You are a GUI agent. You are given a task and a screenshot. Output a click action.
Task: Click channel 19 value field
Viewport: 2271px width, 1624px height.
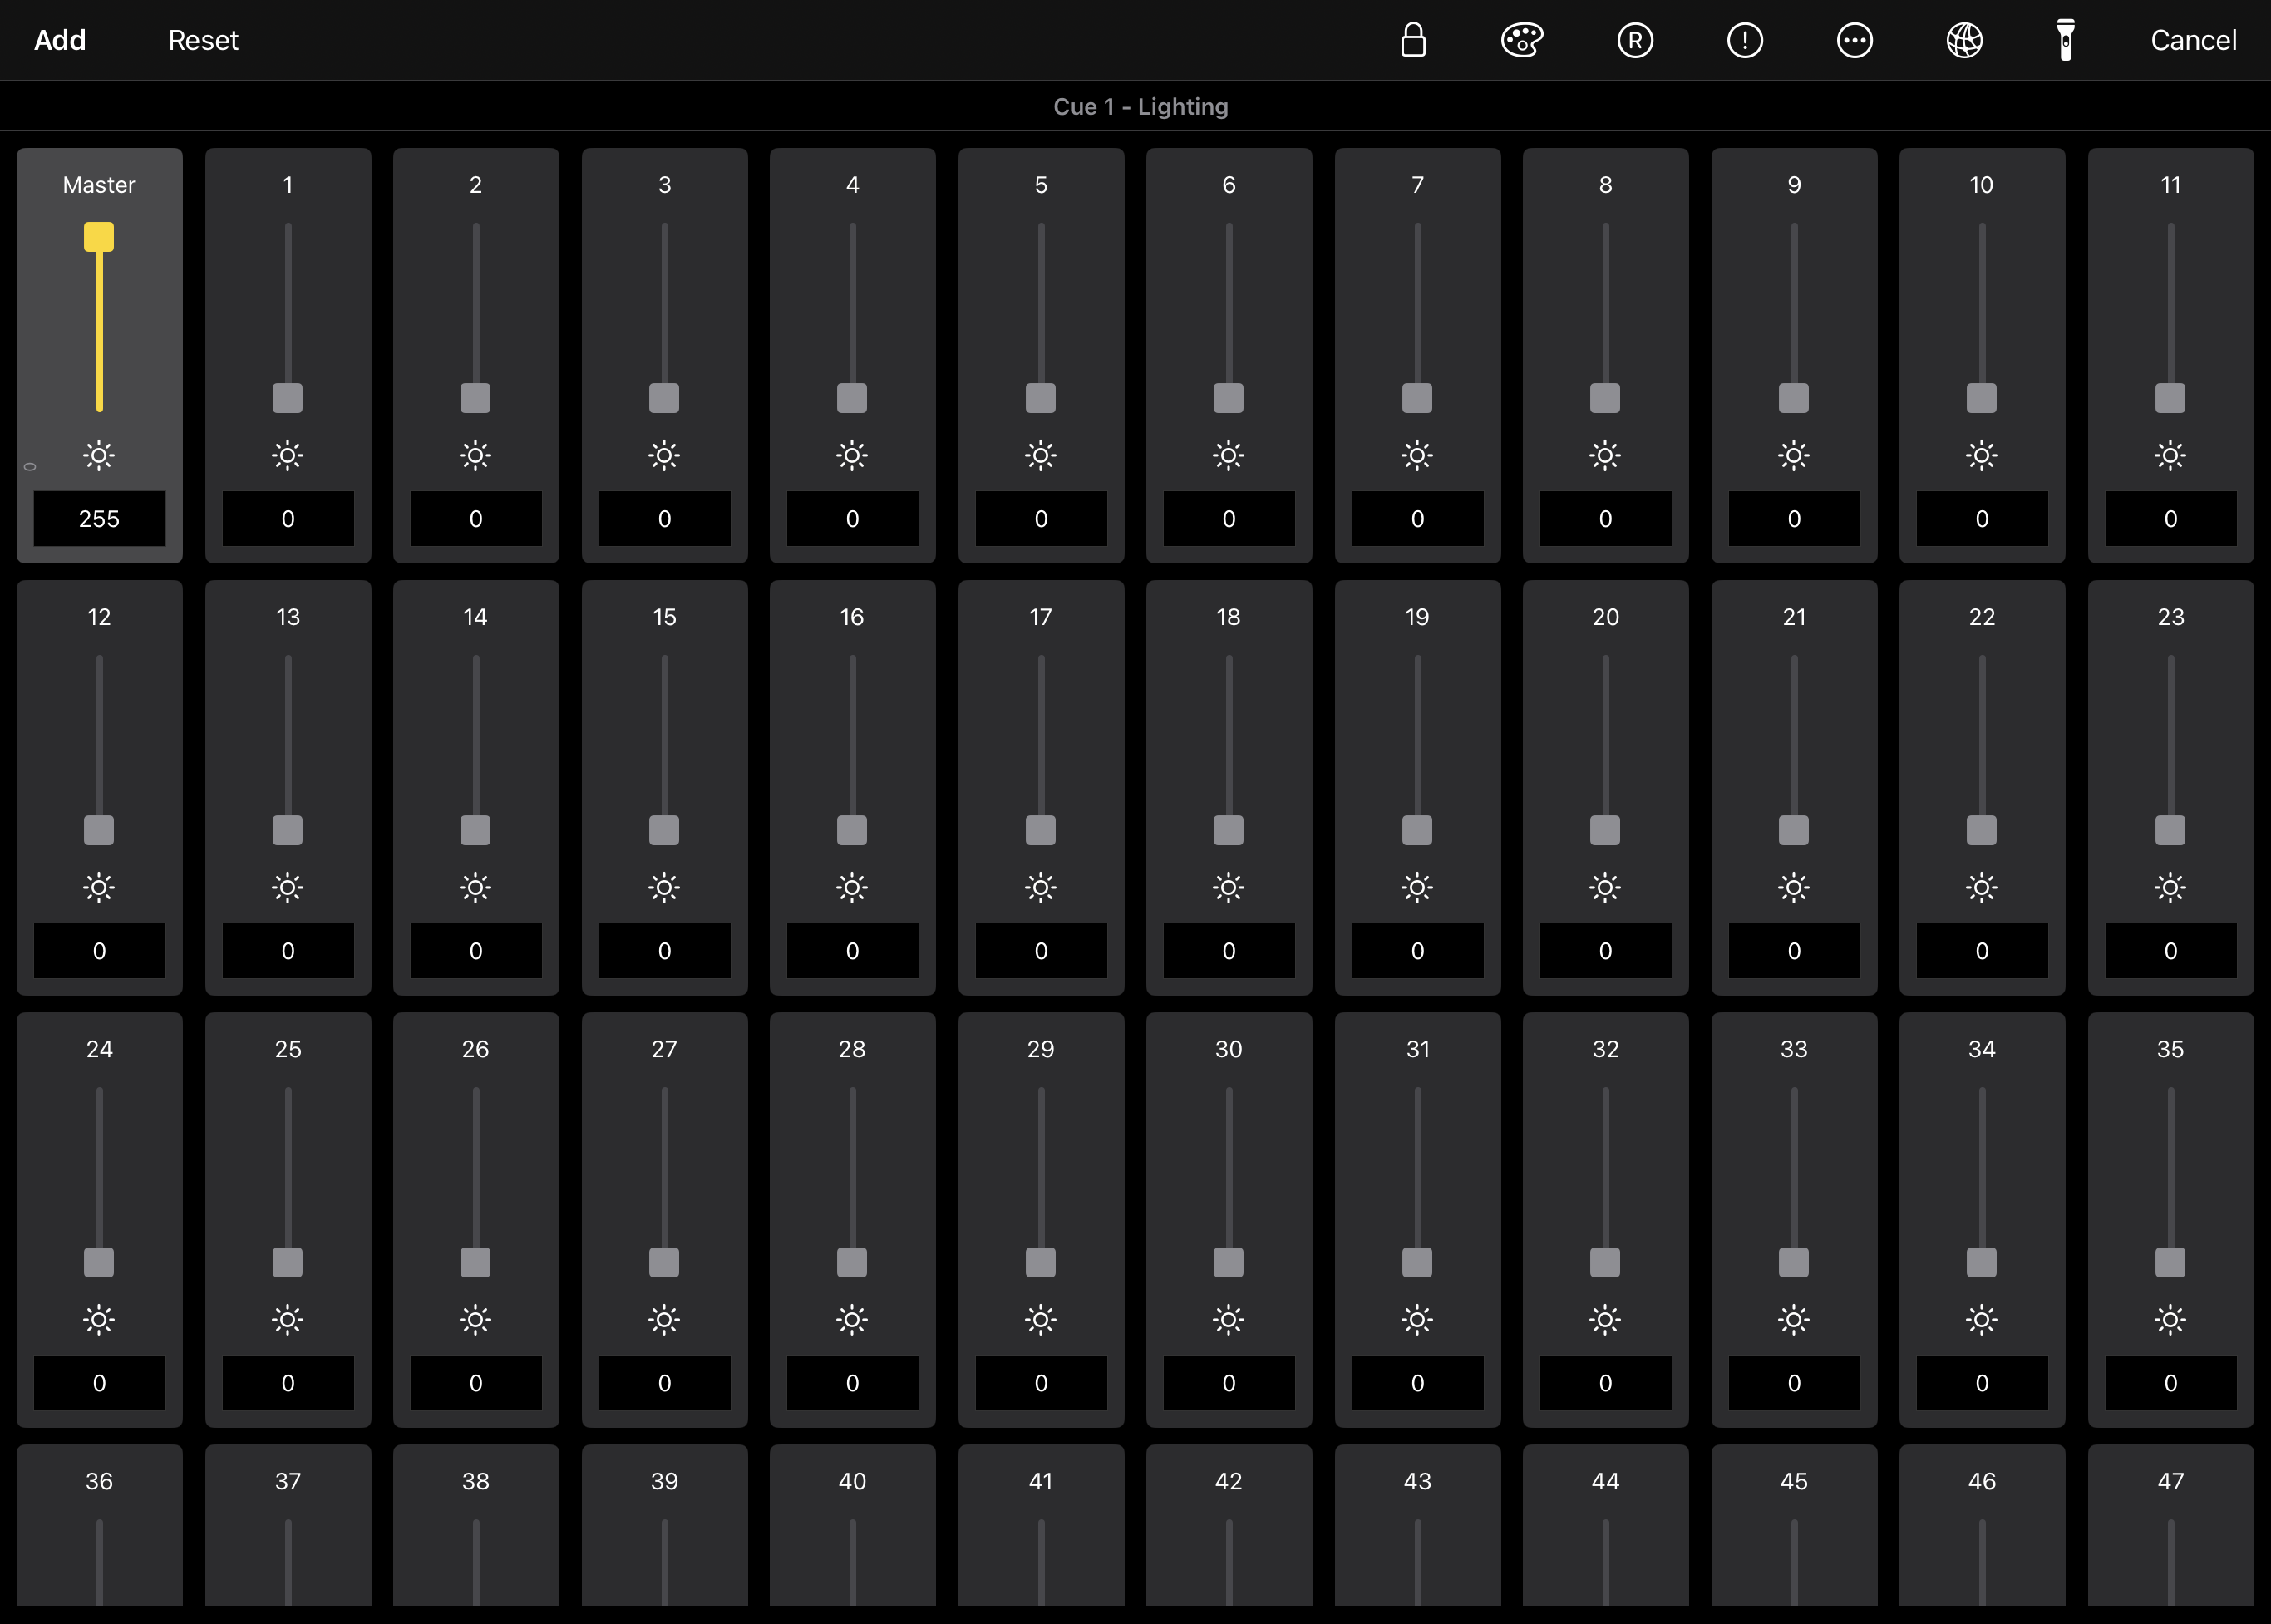[x=1417, y=950]
